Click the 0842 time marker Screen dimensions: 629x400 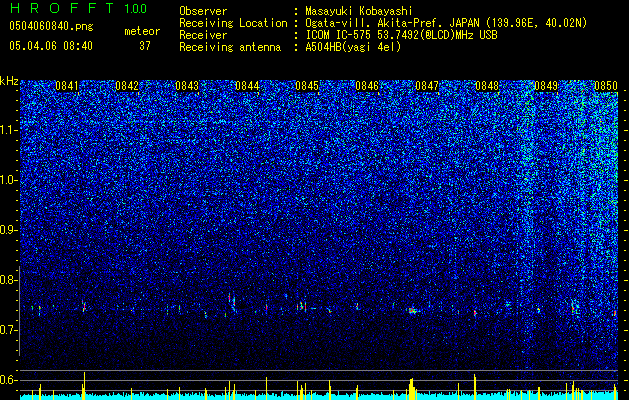click(x=127, y=86)
